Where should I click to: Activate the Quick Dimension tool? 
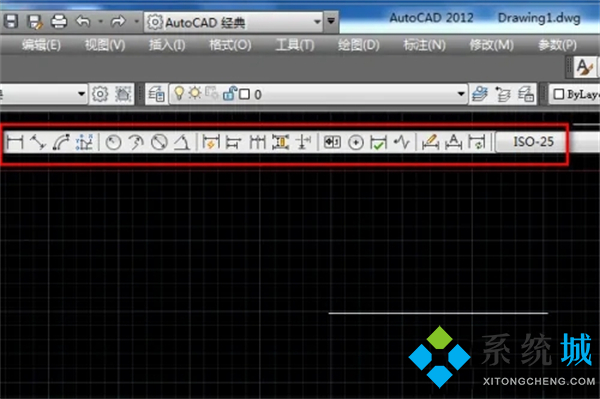coord(211,142)
